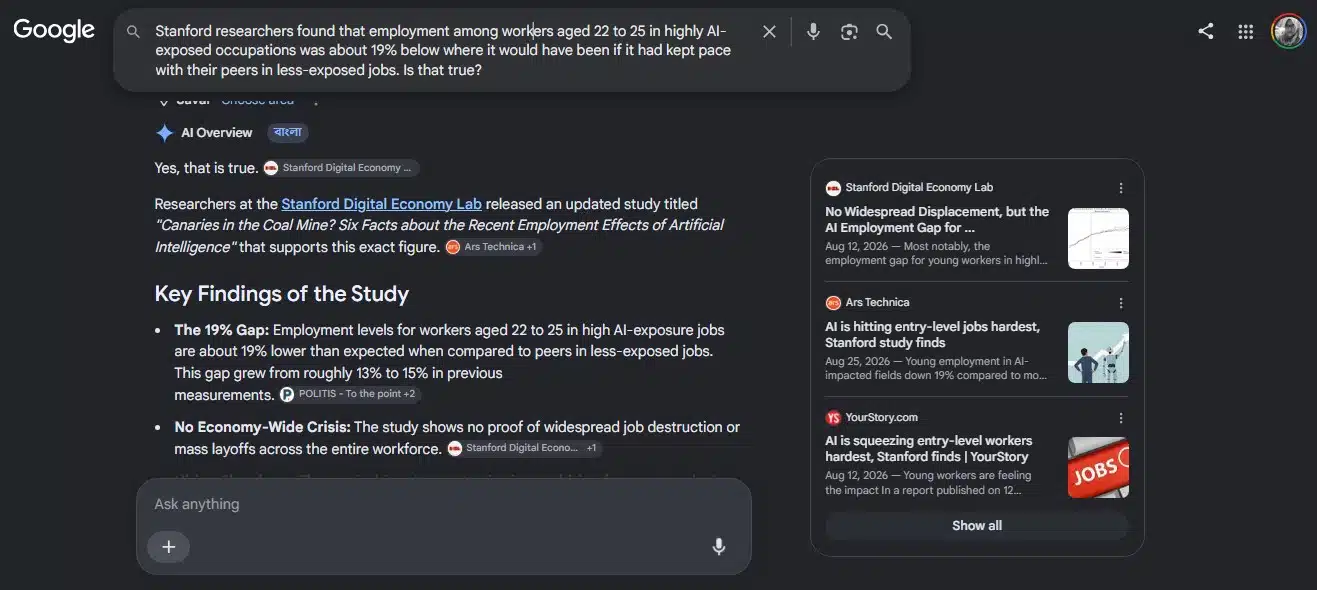Click the red JOBS thumbnail
This screenshot has width=1317, height=590.
(x=1098, y=467)
